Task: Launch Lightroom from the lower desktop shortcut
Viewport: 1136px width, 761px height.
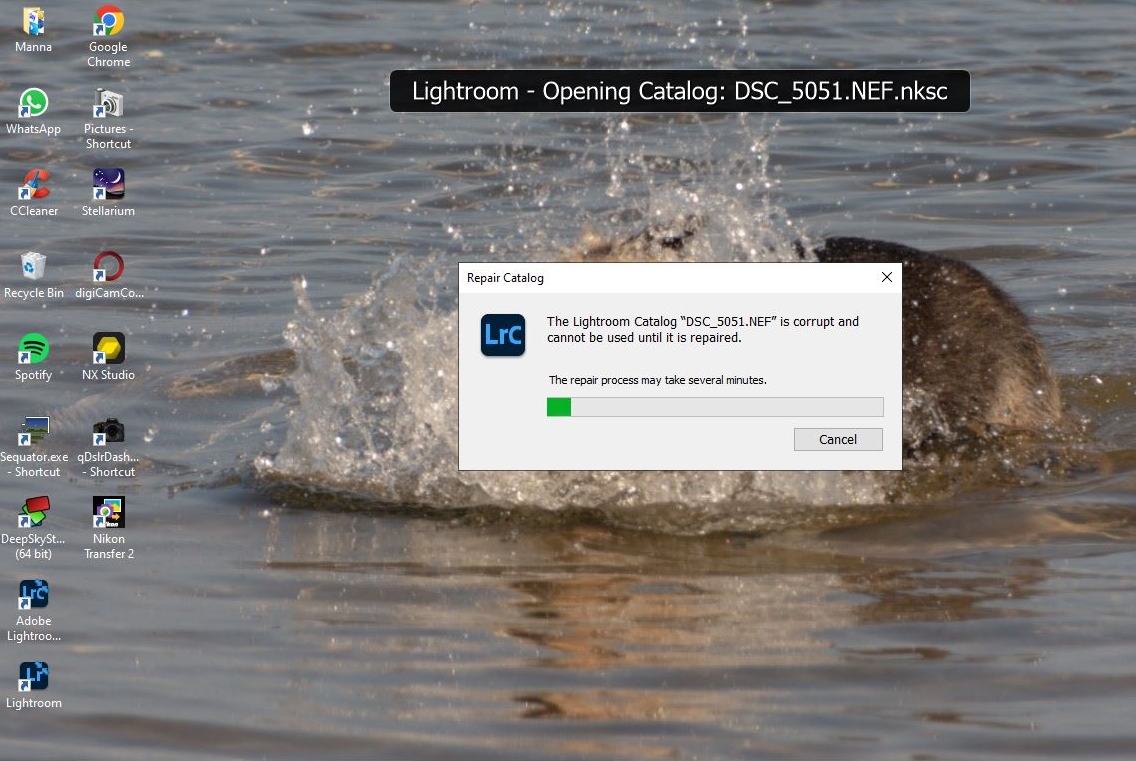Action: (33, 679)
